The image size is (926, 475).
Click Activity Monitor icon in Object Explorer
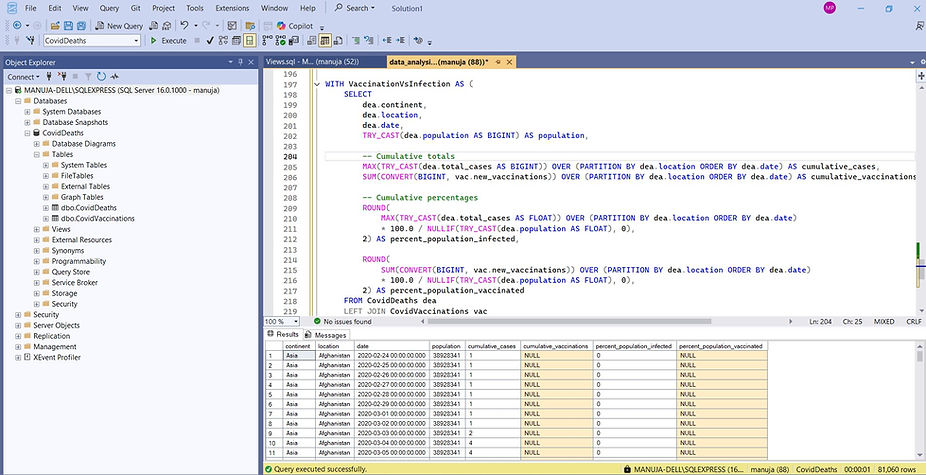click(113, 76)
